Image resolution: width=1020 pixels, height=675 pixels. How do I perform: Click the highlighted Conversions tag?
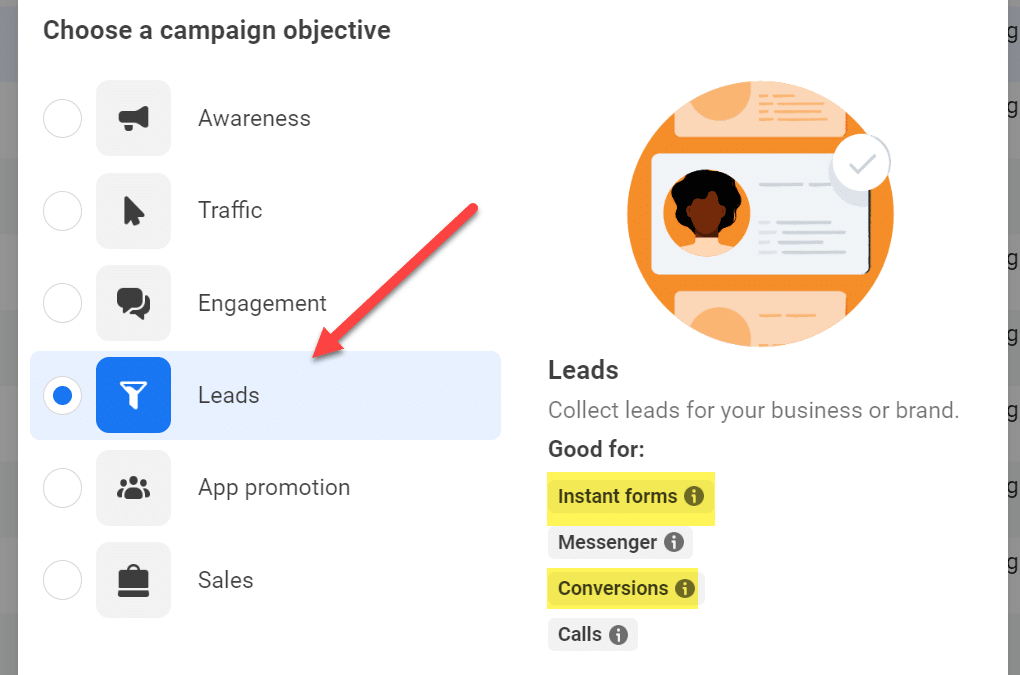click(x=612, y=588)
